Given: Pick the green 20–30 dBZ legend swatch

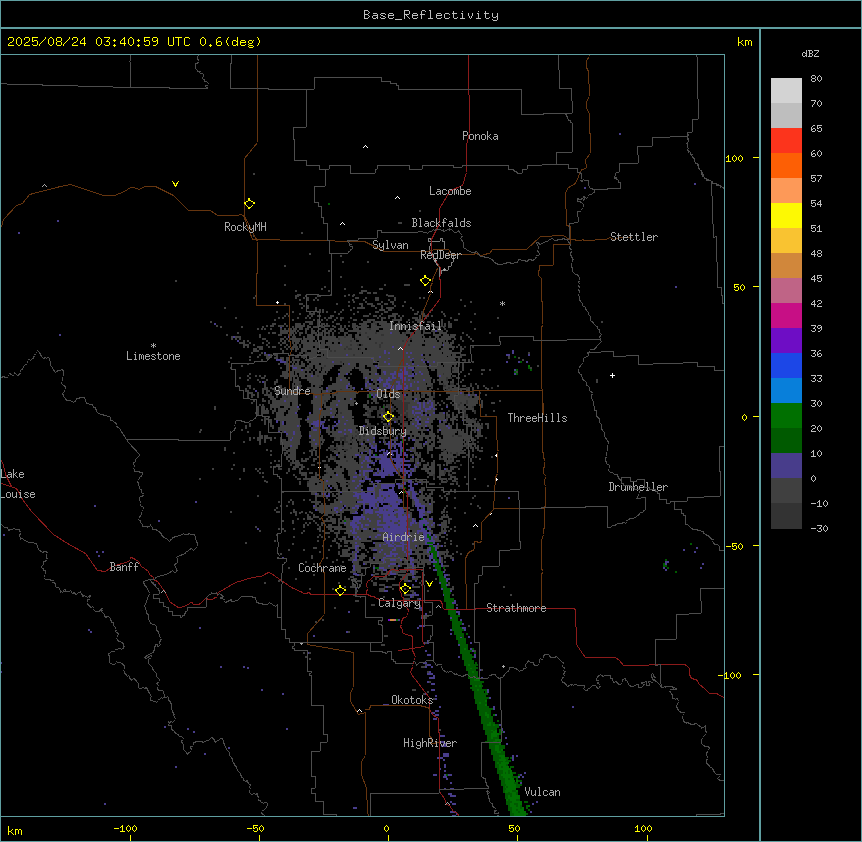Looking at the screenshot, I should point(786,416).
